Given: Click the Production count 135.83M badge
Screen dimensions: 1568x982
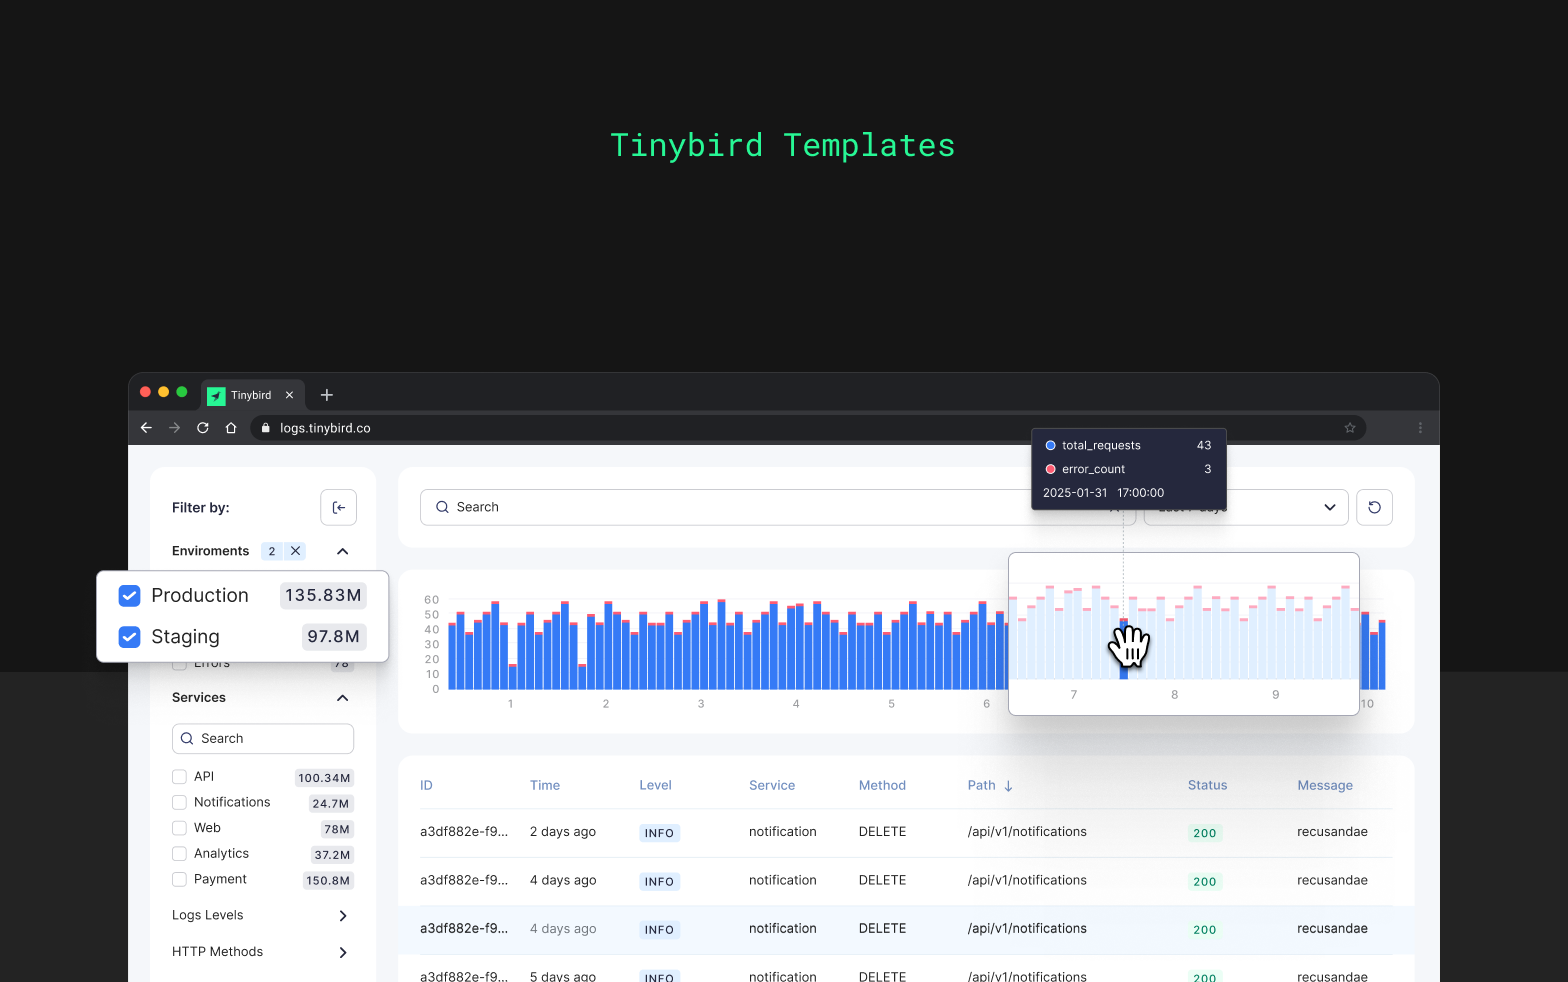Looking at the screenshot, I should point(323,596).
